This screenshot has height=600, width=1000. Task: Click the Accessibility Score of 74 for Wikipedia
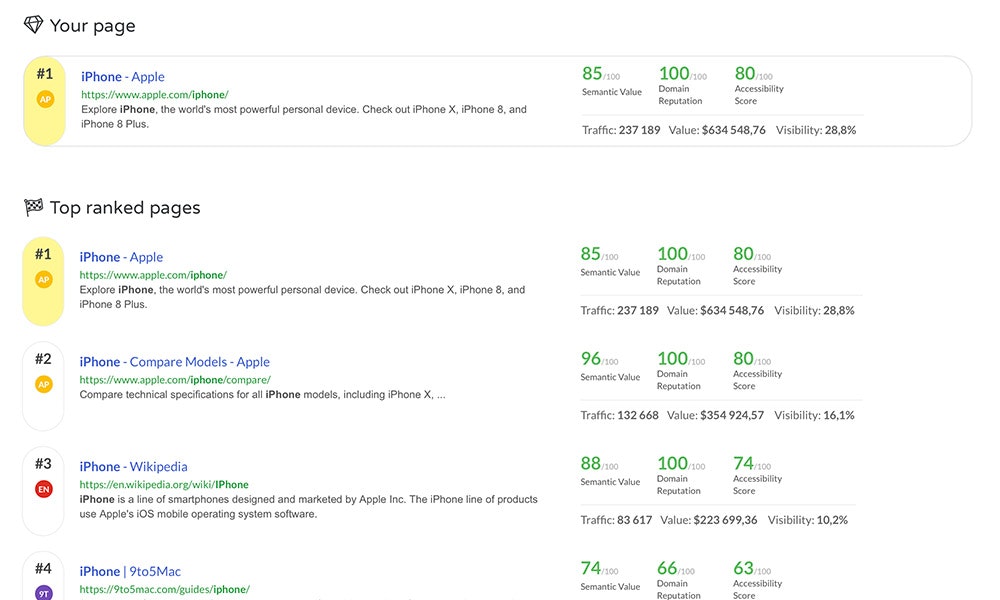[x=743, y=464]
